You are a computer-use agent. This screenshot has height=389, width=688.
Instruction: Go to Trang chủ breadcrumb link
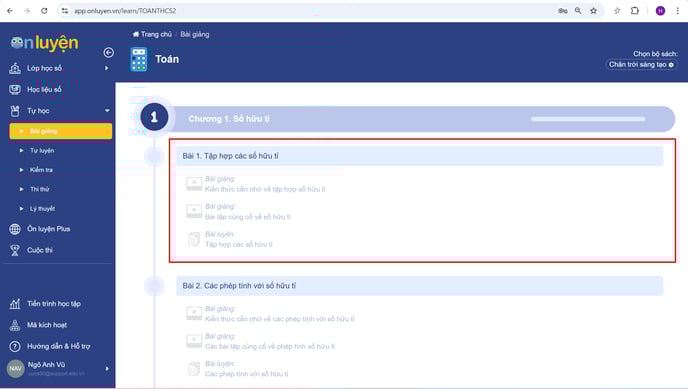pyautogui.click(x=156, y=34)
